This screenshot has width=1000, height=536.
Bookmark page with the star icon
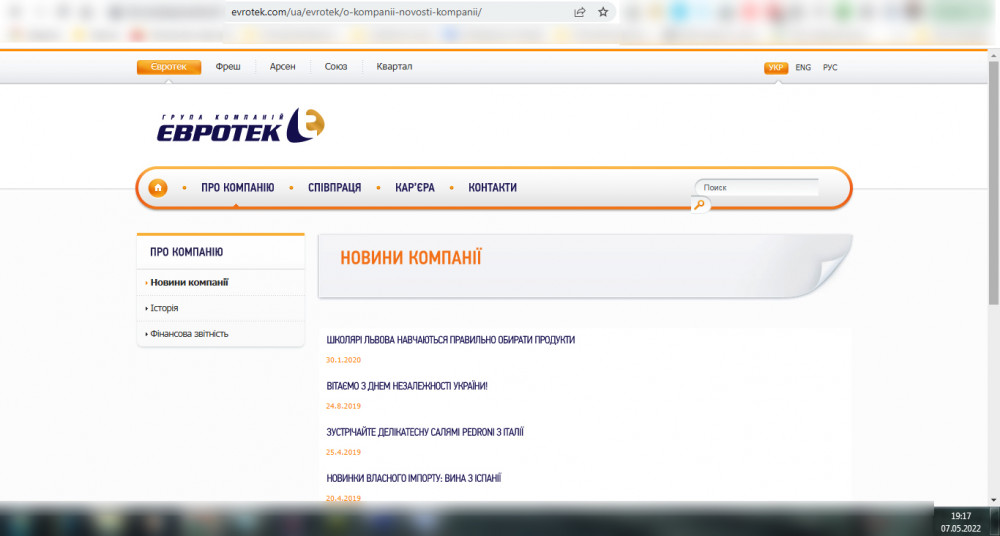click(x=603, y=12)
